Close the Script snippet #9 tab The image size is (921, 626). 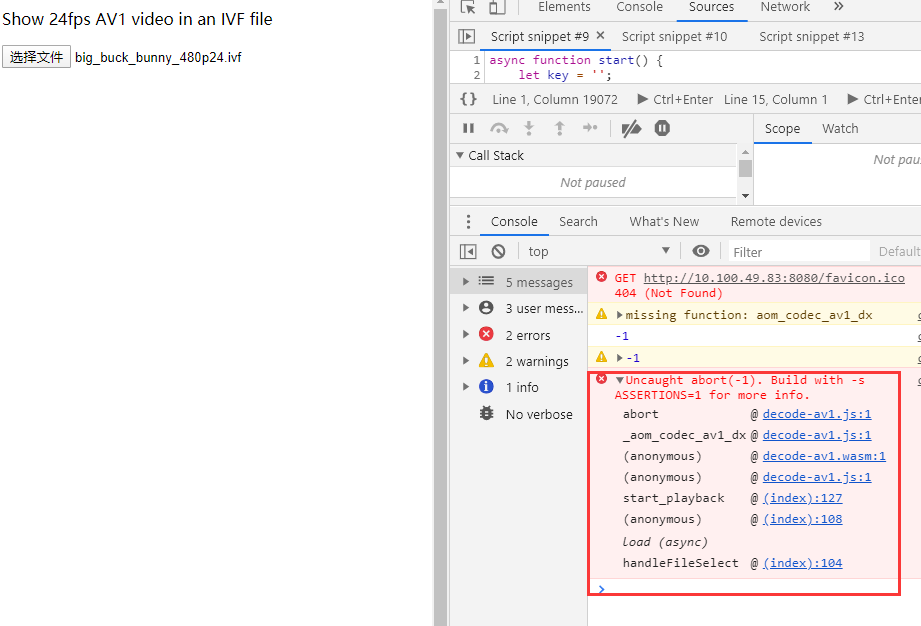(600, 36)
